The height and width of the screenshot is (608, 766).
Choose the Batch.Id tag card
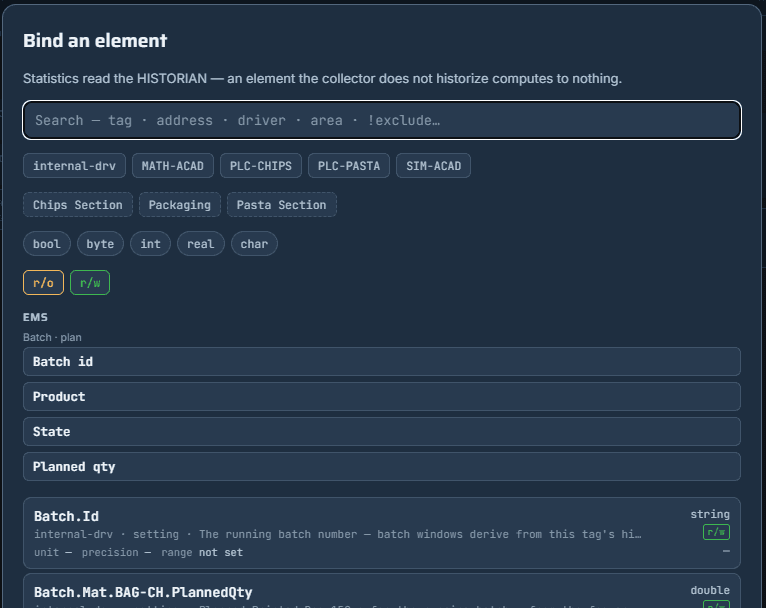coord(382,533)
